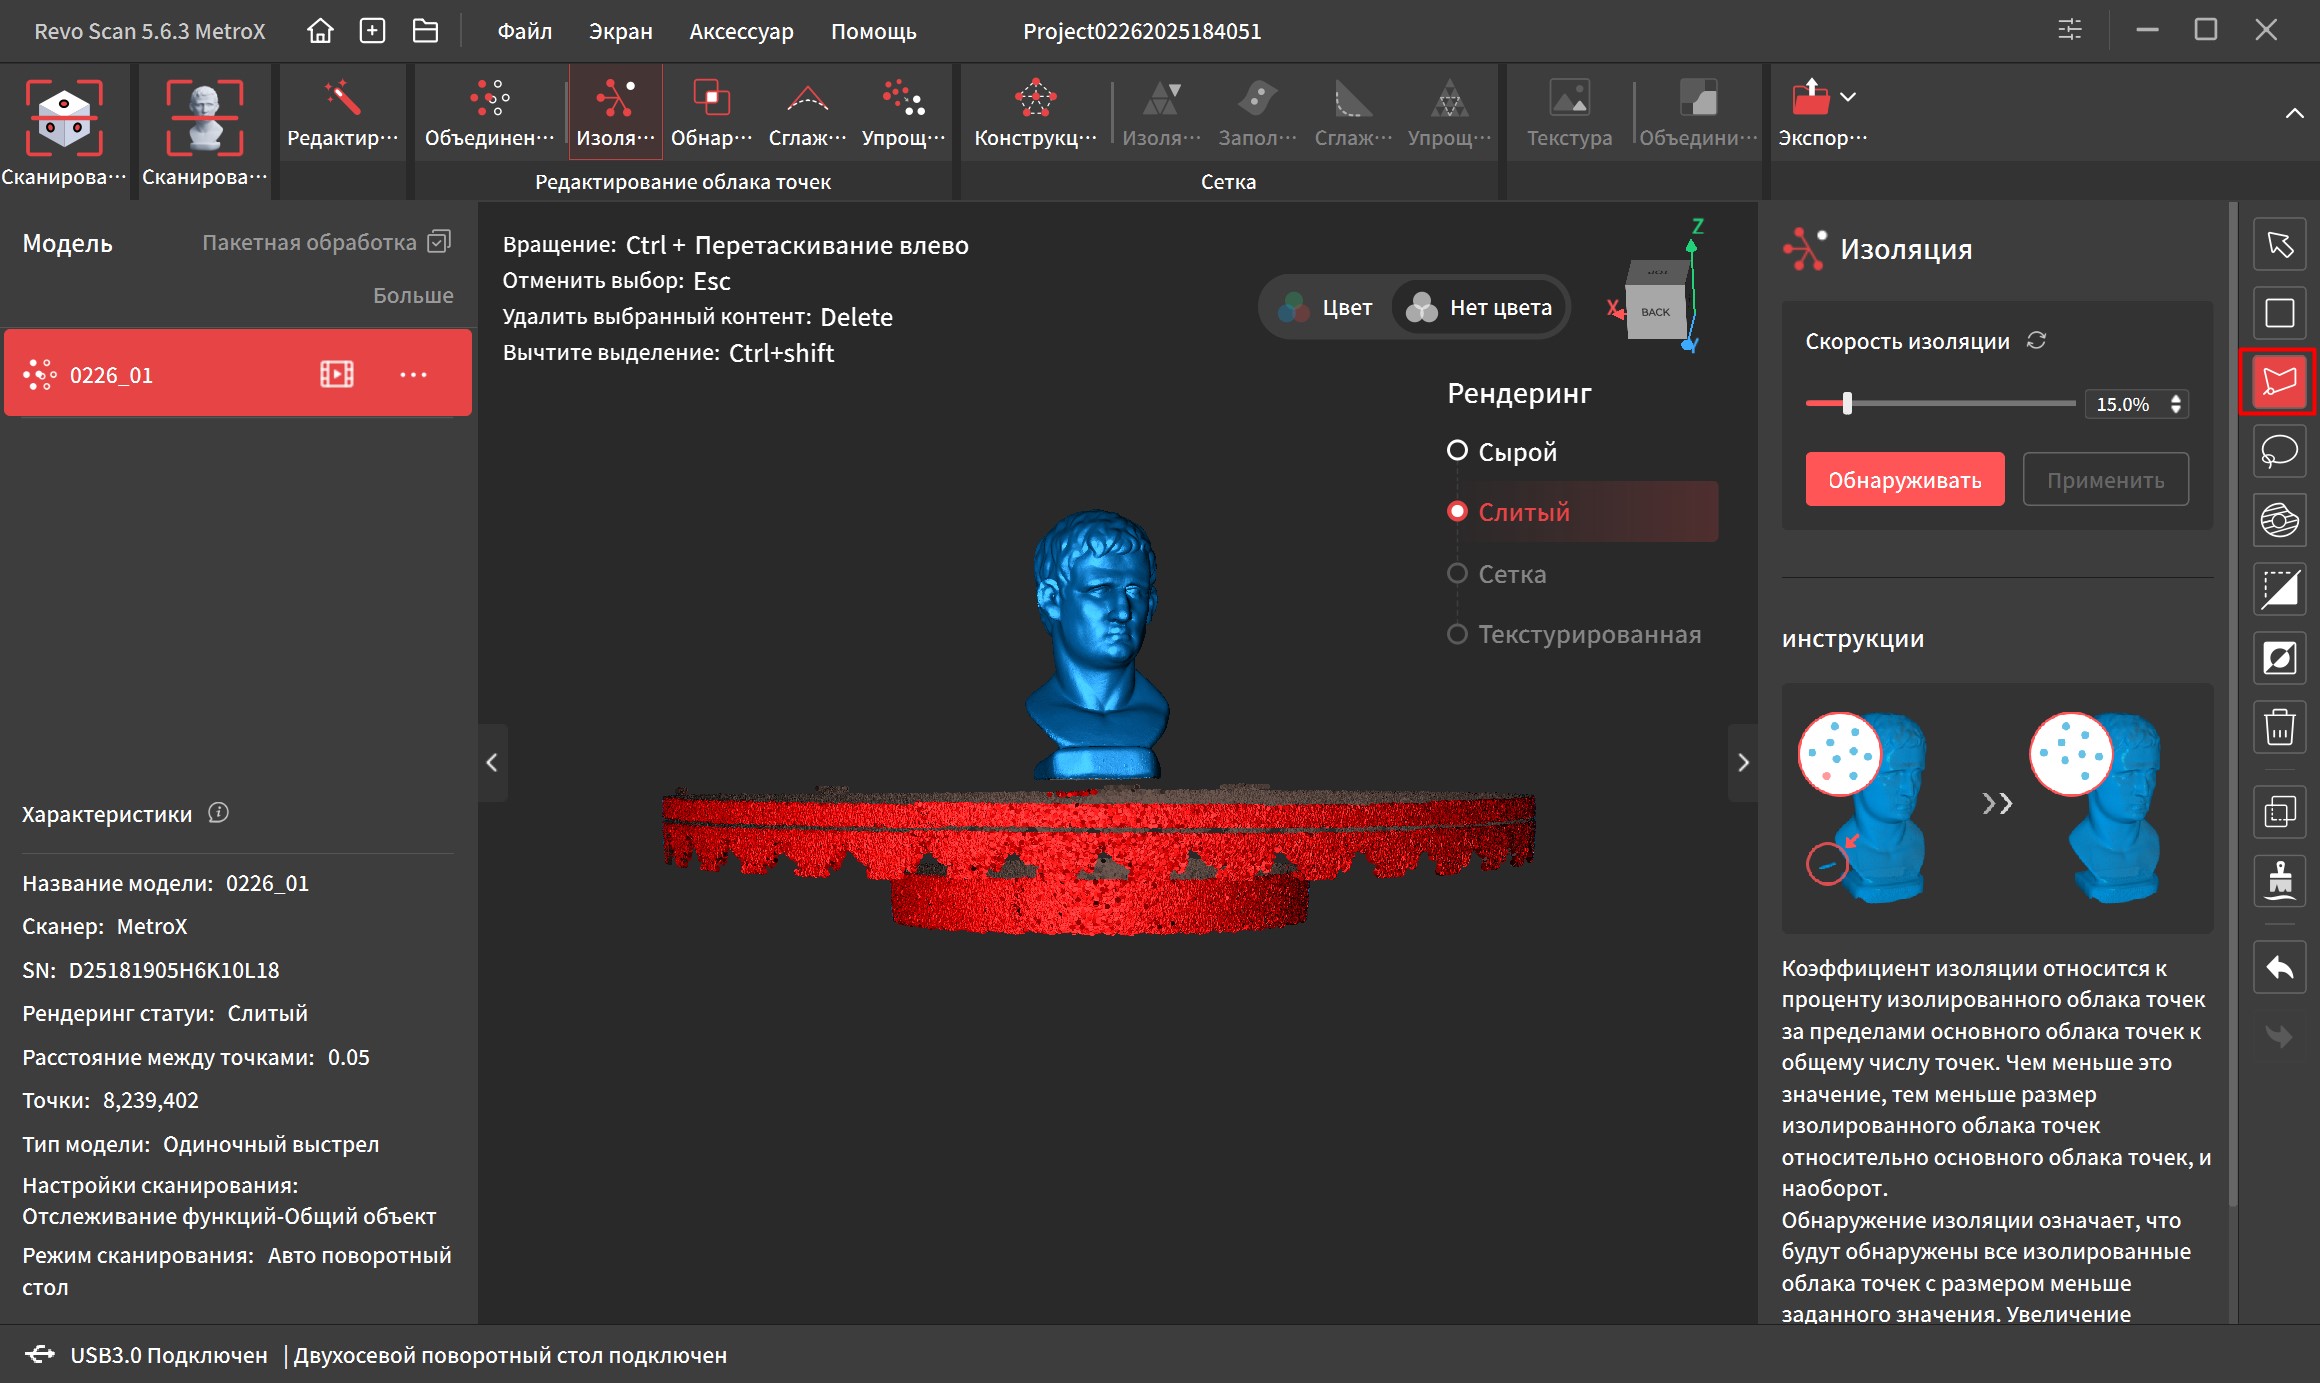Click the delete trash can icon
The width and height of the screenshot is (2320, 1383).
point(2279,727)
